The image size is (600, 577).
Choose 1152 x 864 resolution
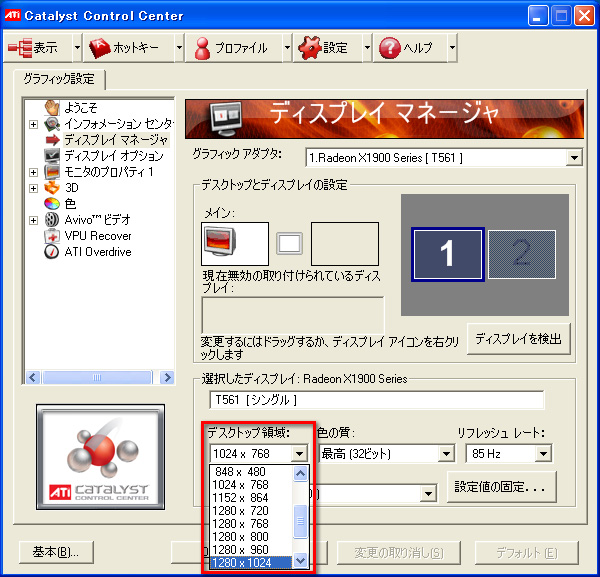[251, 498]
